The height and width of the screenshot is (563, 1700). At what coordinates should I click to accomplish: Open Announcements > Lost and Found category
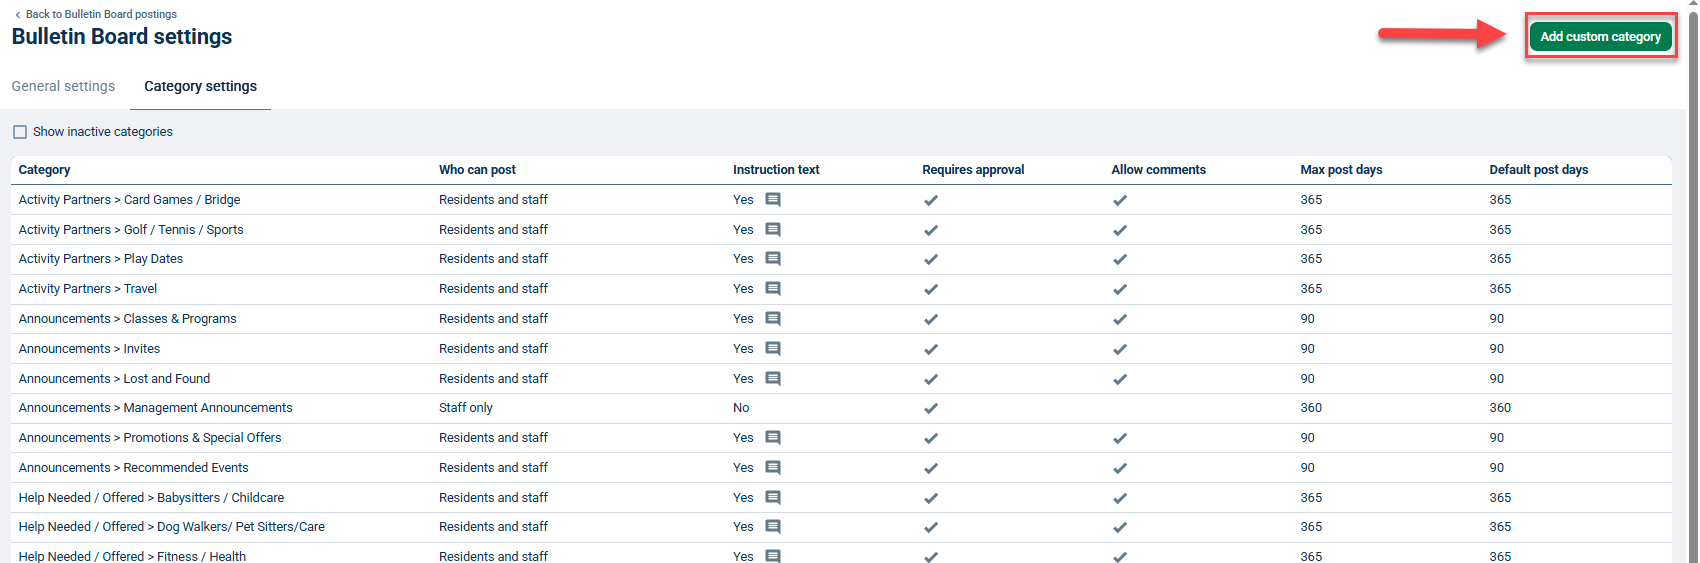[x=114, y=379]
